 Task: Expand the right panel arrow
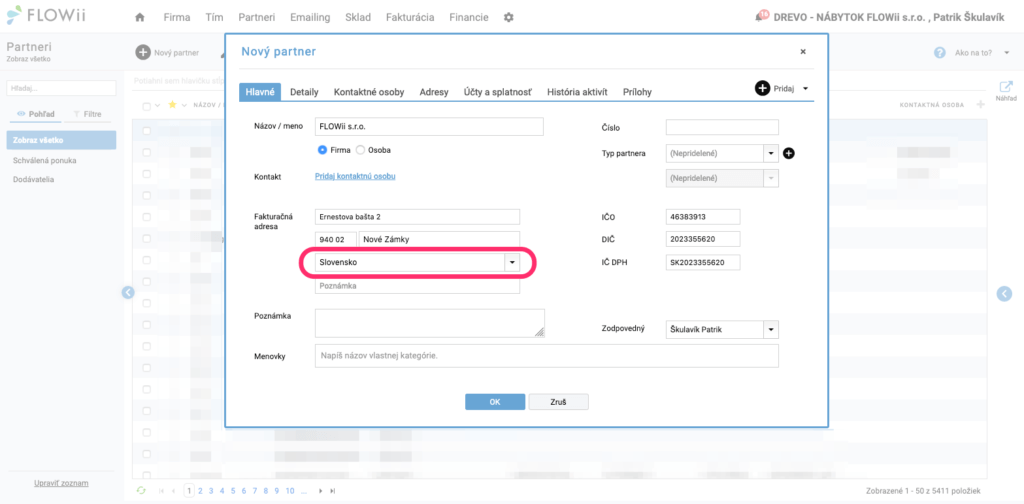(1004, 294)
